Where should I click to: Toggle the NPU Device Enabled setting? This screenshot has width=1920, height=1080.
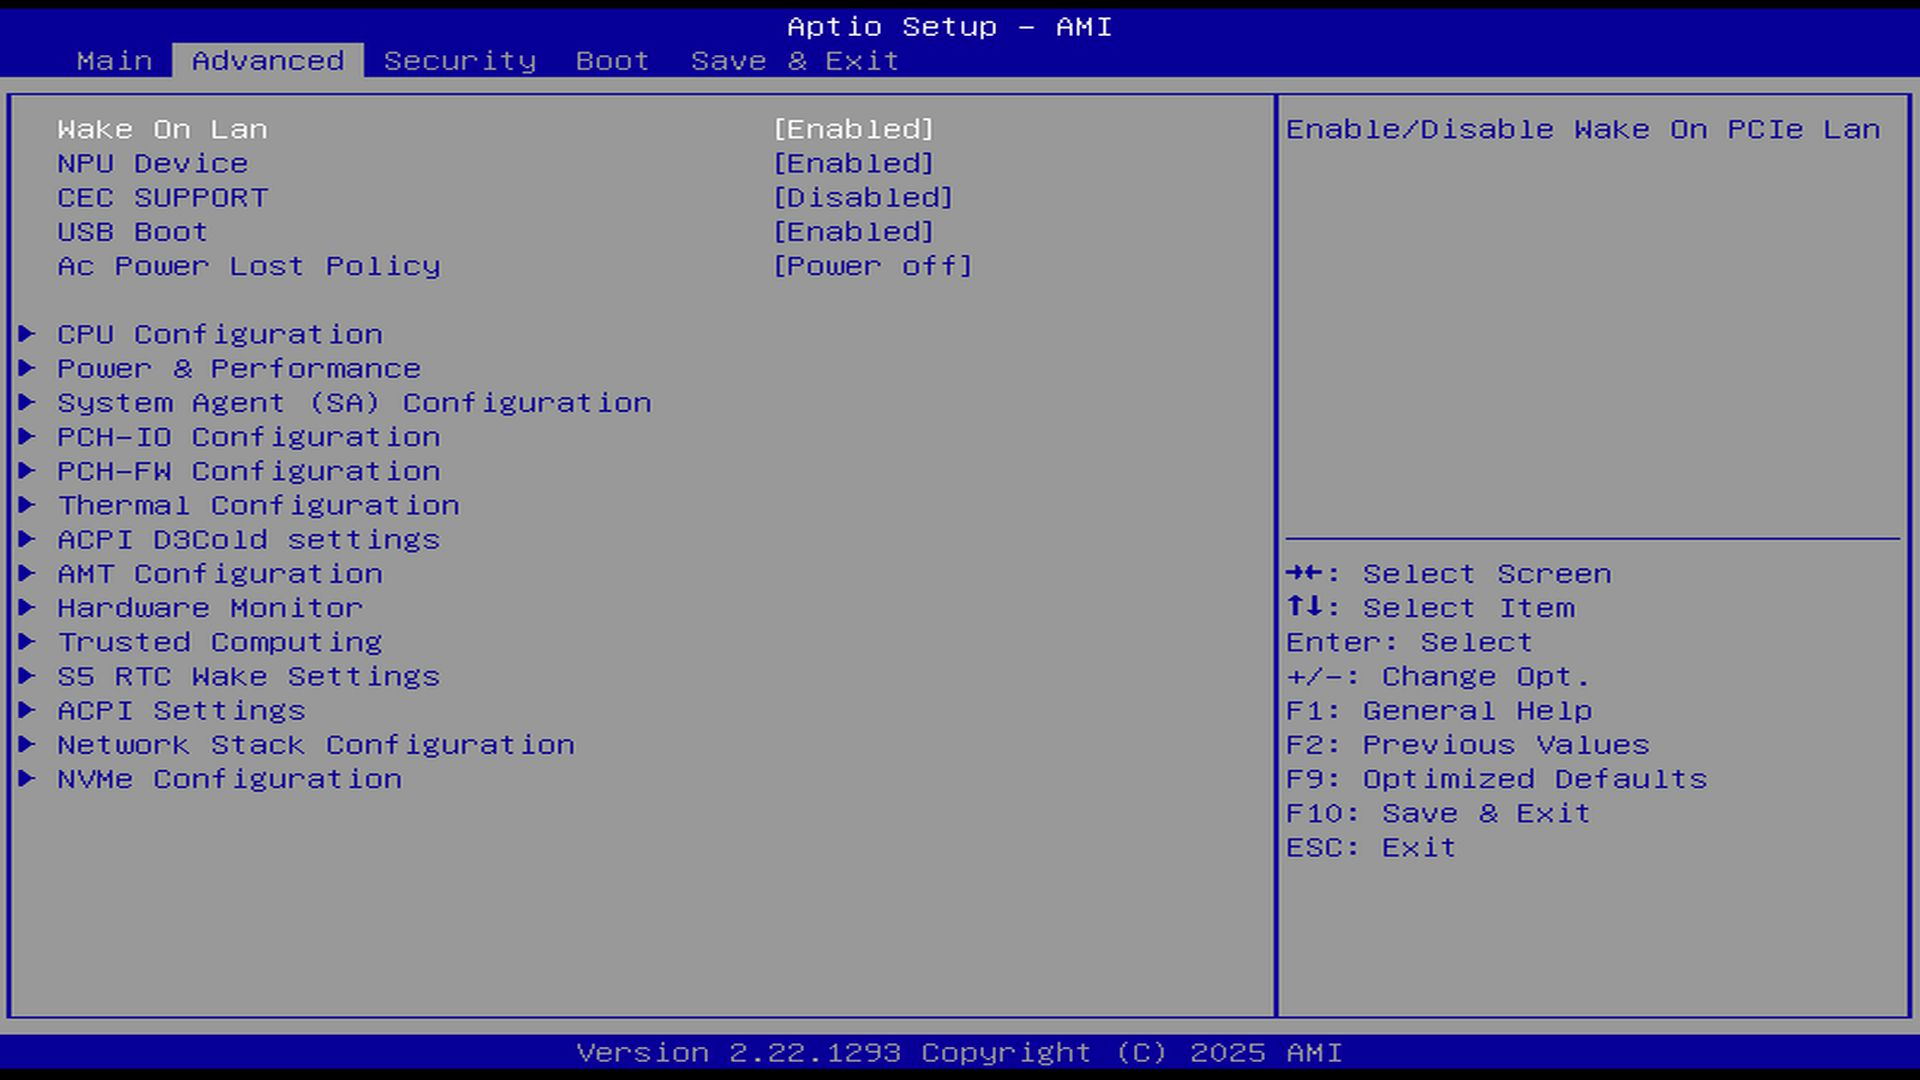(853, 163)
